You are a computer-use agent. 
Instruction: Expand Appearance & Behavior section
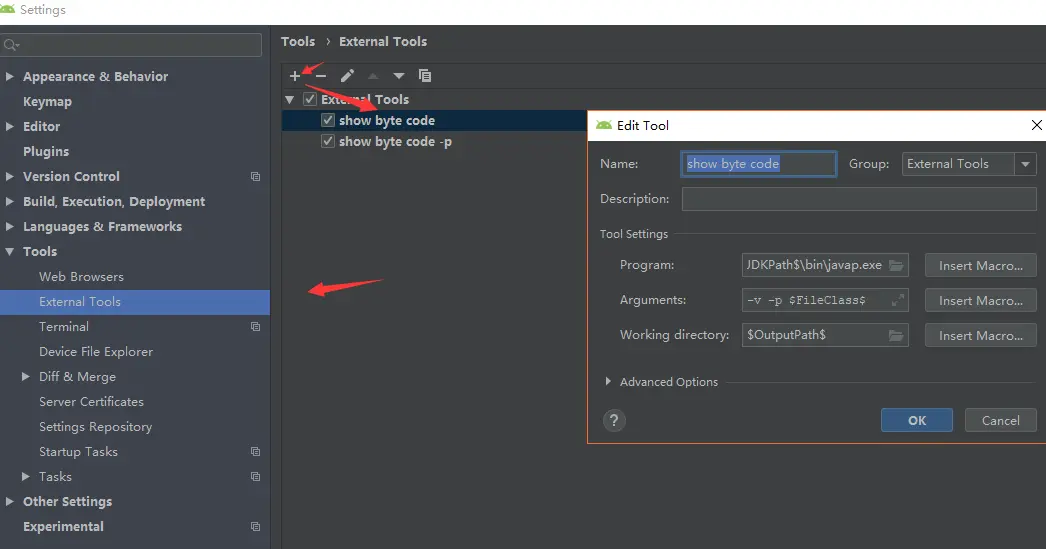[9, 77]
